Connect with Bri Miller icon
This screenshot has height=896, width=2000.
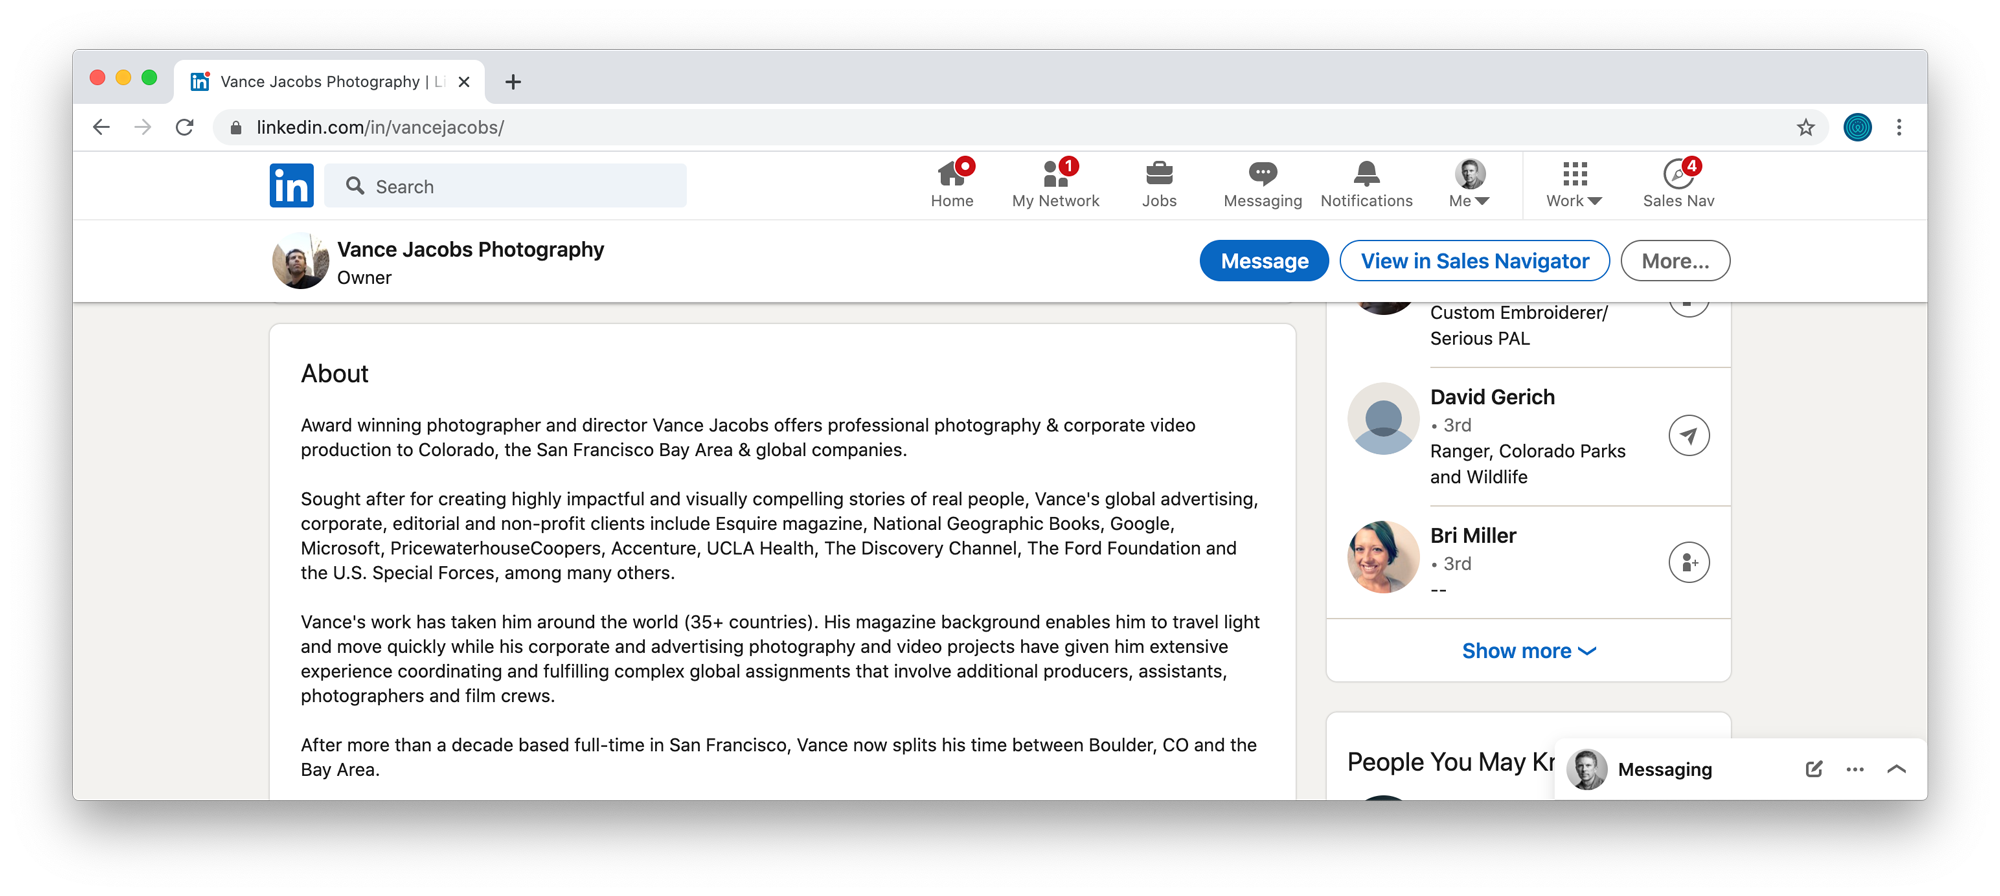coord(1689,563)
